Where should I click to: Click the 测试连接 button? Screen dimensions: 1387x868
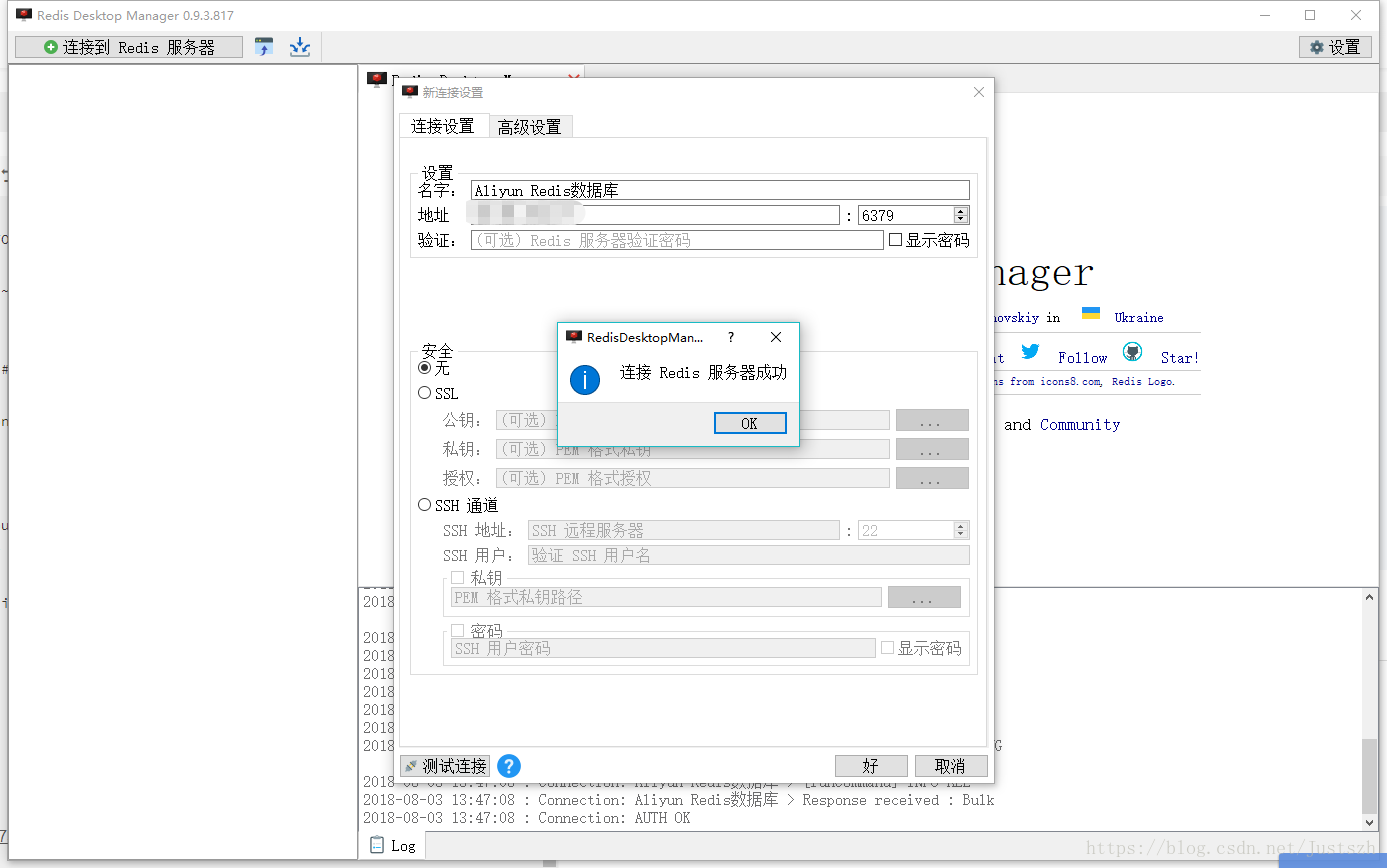(x=445, y=766)
